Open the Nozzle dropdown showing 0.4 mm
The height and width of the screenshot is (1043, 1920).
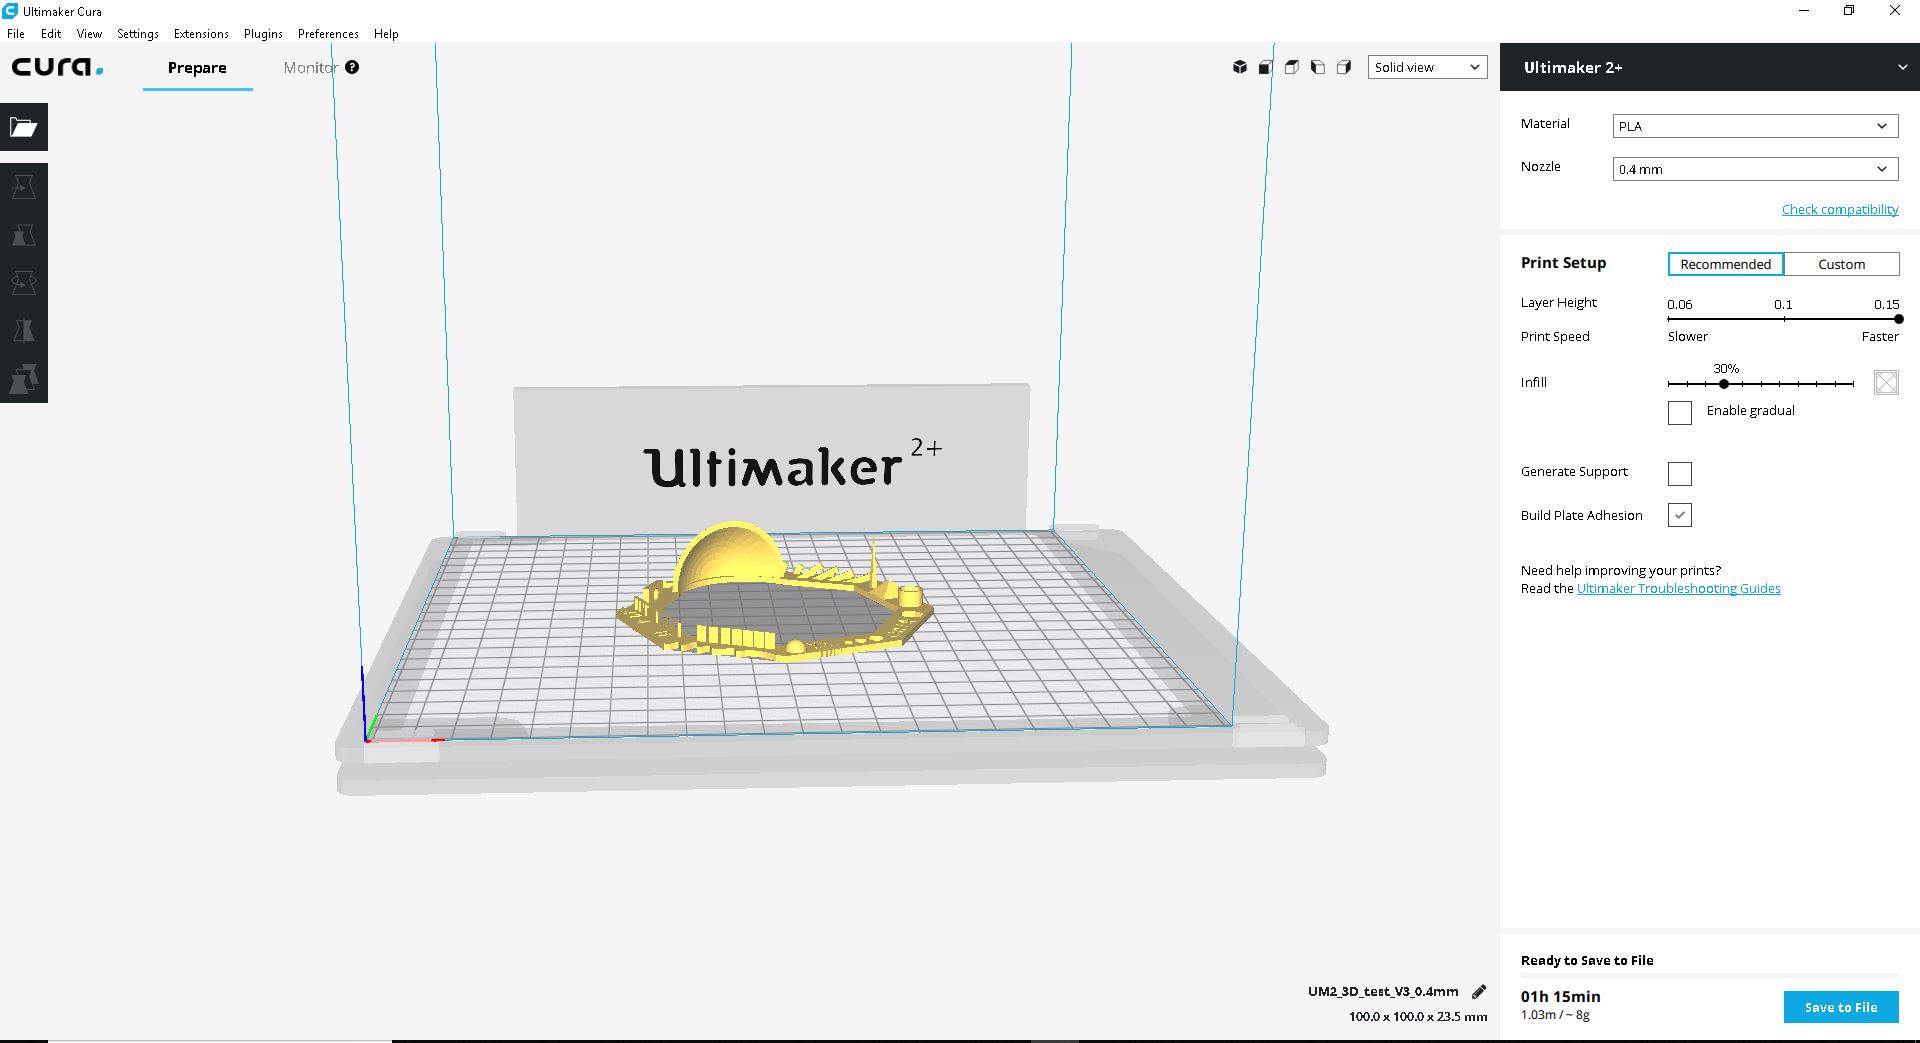(1755, 169)
